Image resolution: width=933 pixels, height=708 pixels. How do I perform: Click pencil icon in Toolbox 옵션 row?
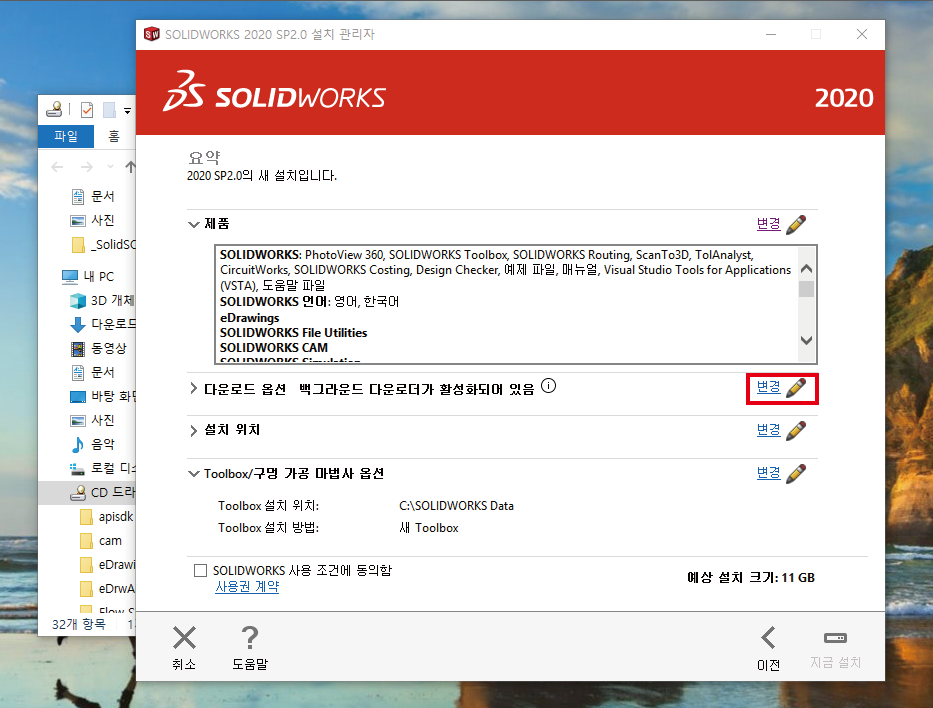point(796,473)
